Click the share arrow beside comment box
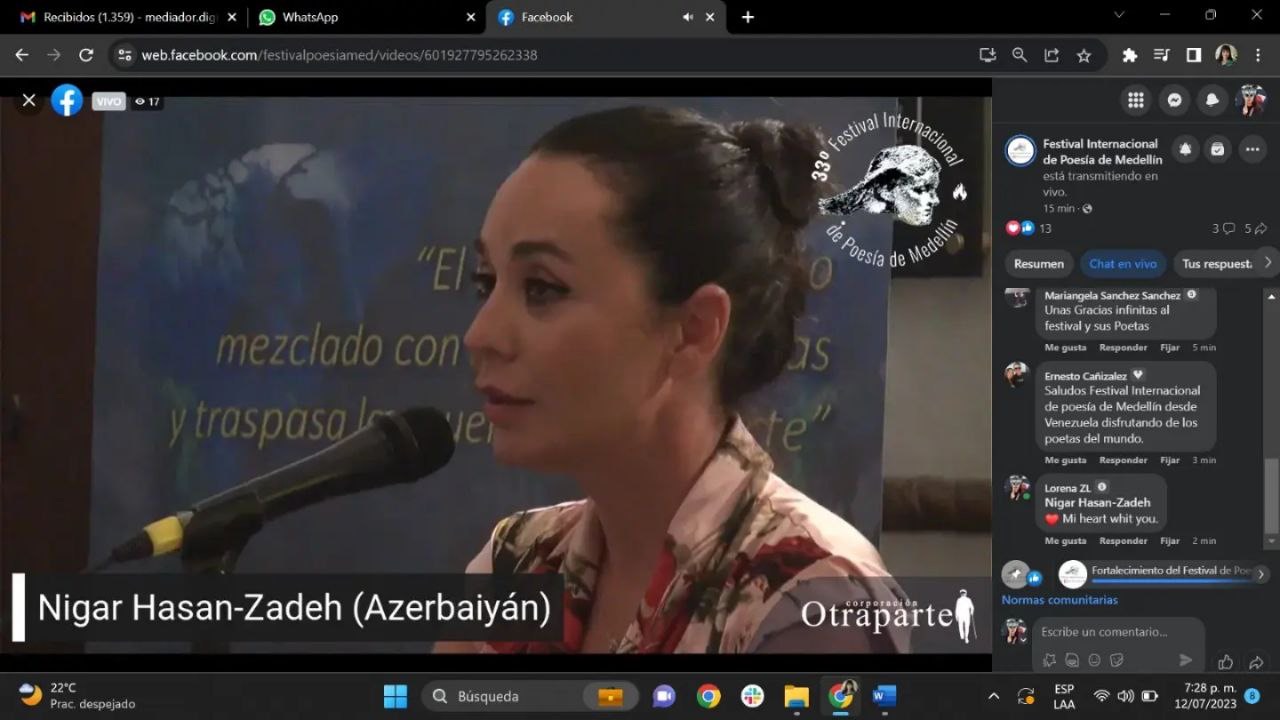The height and width of the screenshot is (720, 1280). pos(1256,662)
